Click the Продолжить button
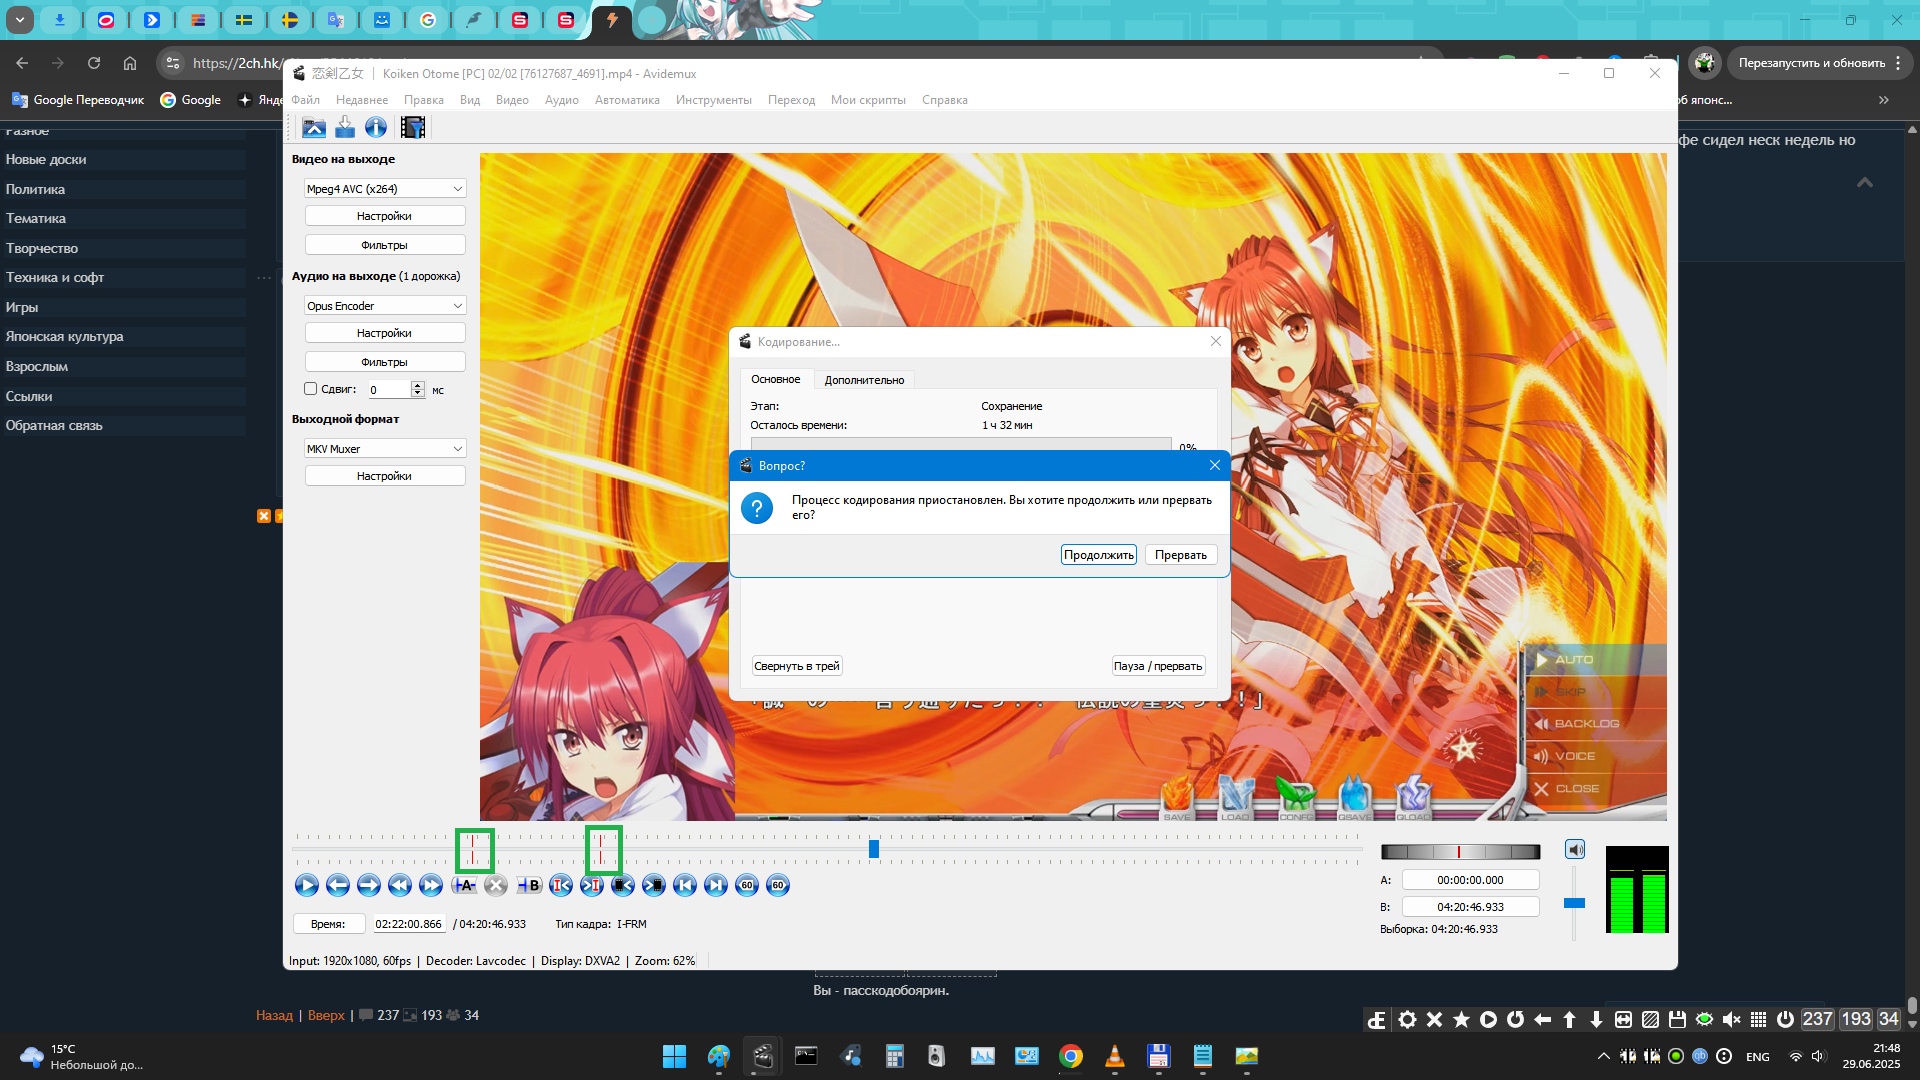 click(x=1098, y=555)
